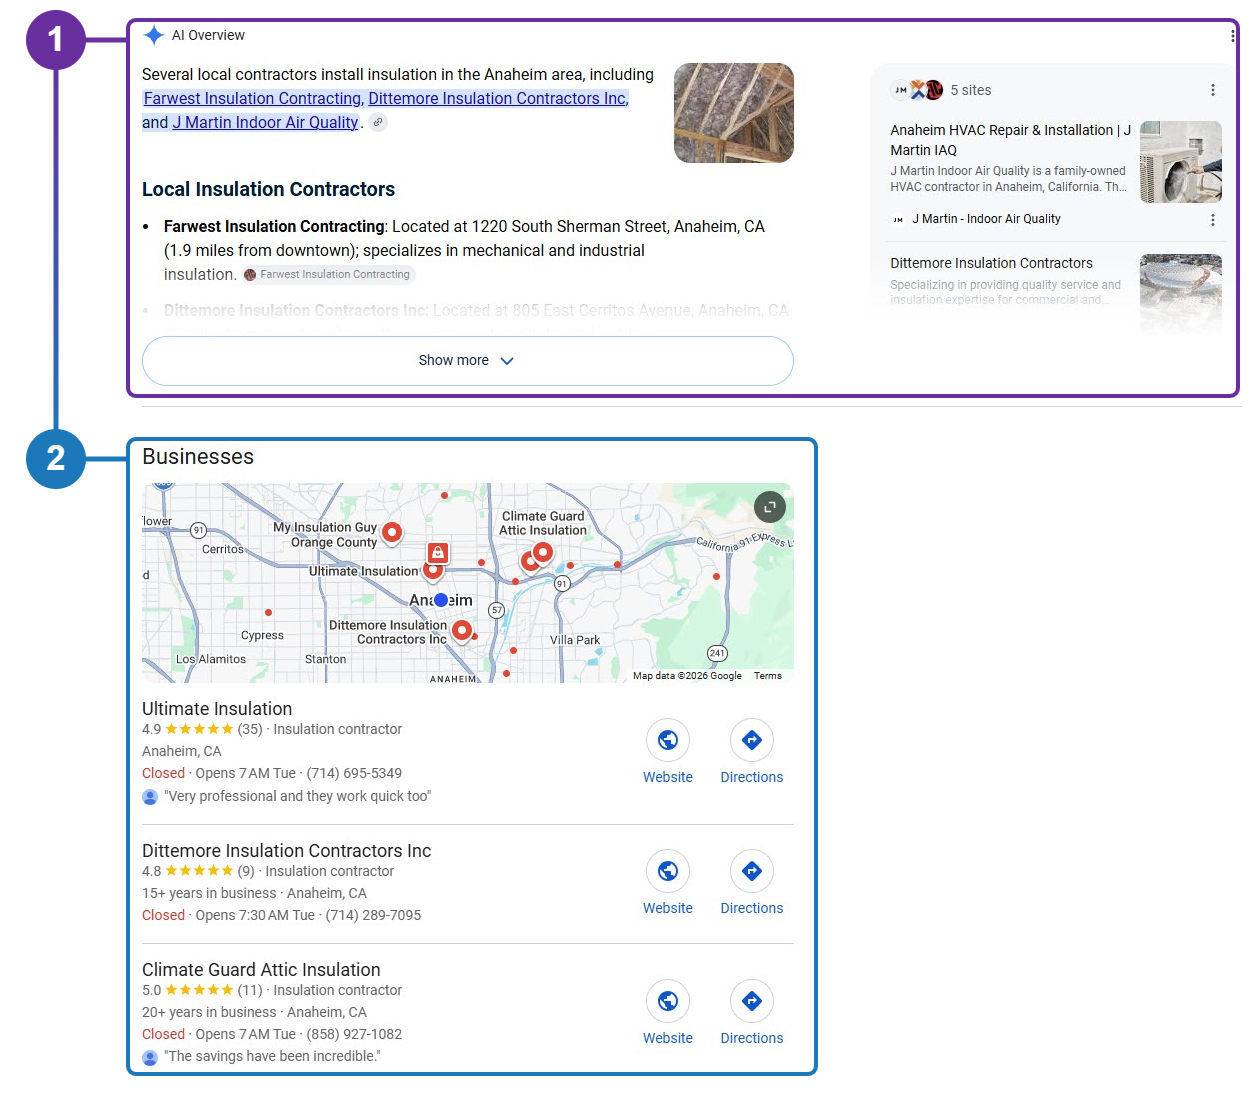The height and width of the screenshot is (1104, 1259).
Task: Click the Terms link on the map
Action: (768, 676)
